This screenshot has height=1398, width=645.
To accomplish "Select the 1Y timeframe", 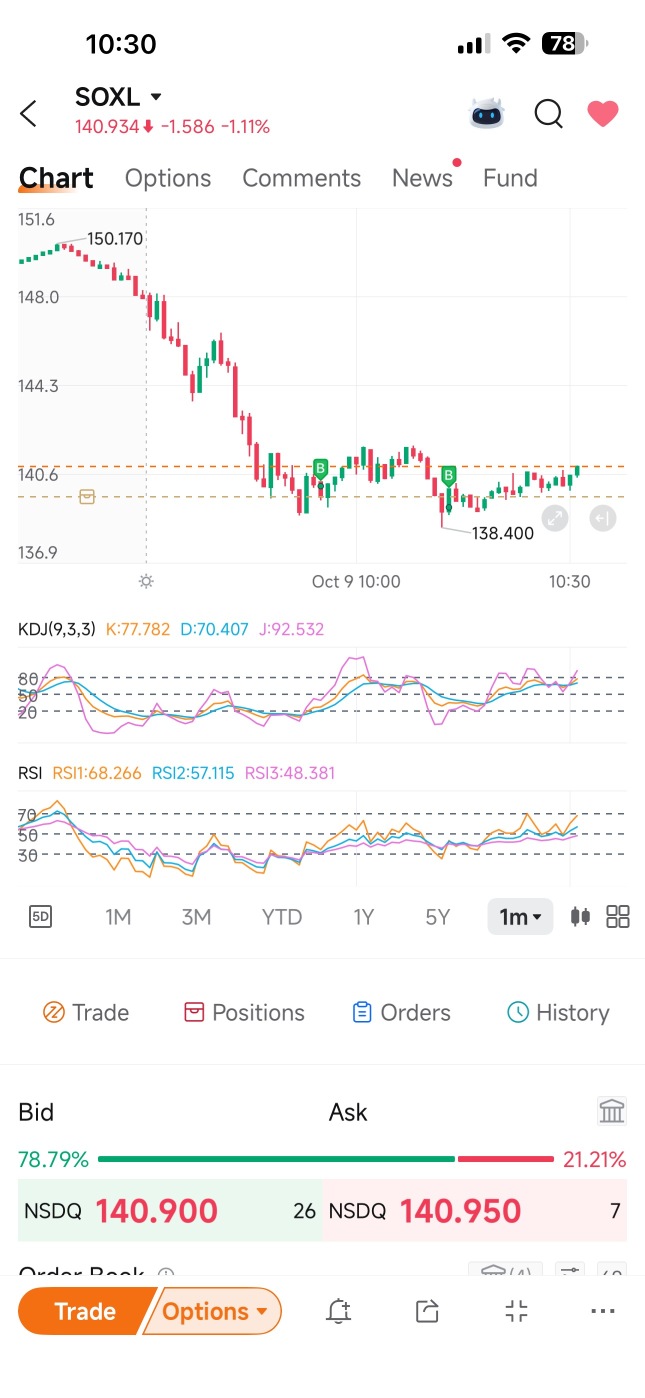I will click(x=363, y=917).
